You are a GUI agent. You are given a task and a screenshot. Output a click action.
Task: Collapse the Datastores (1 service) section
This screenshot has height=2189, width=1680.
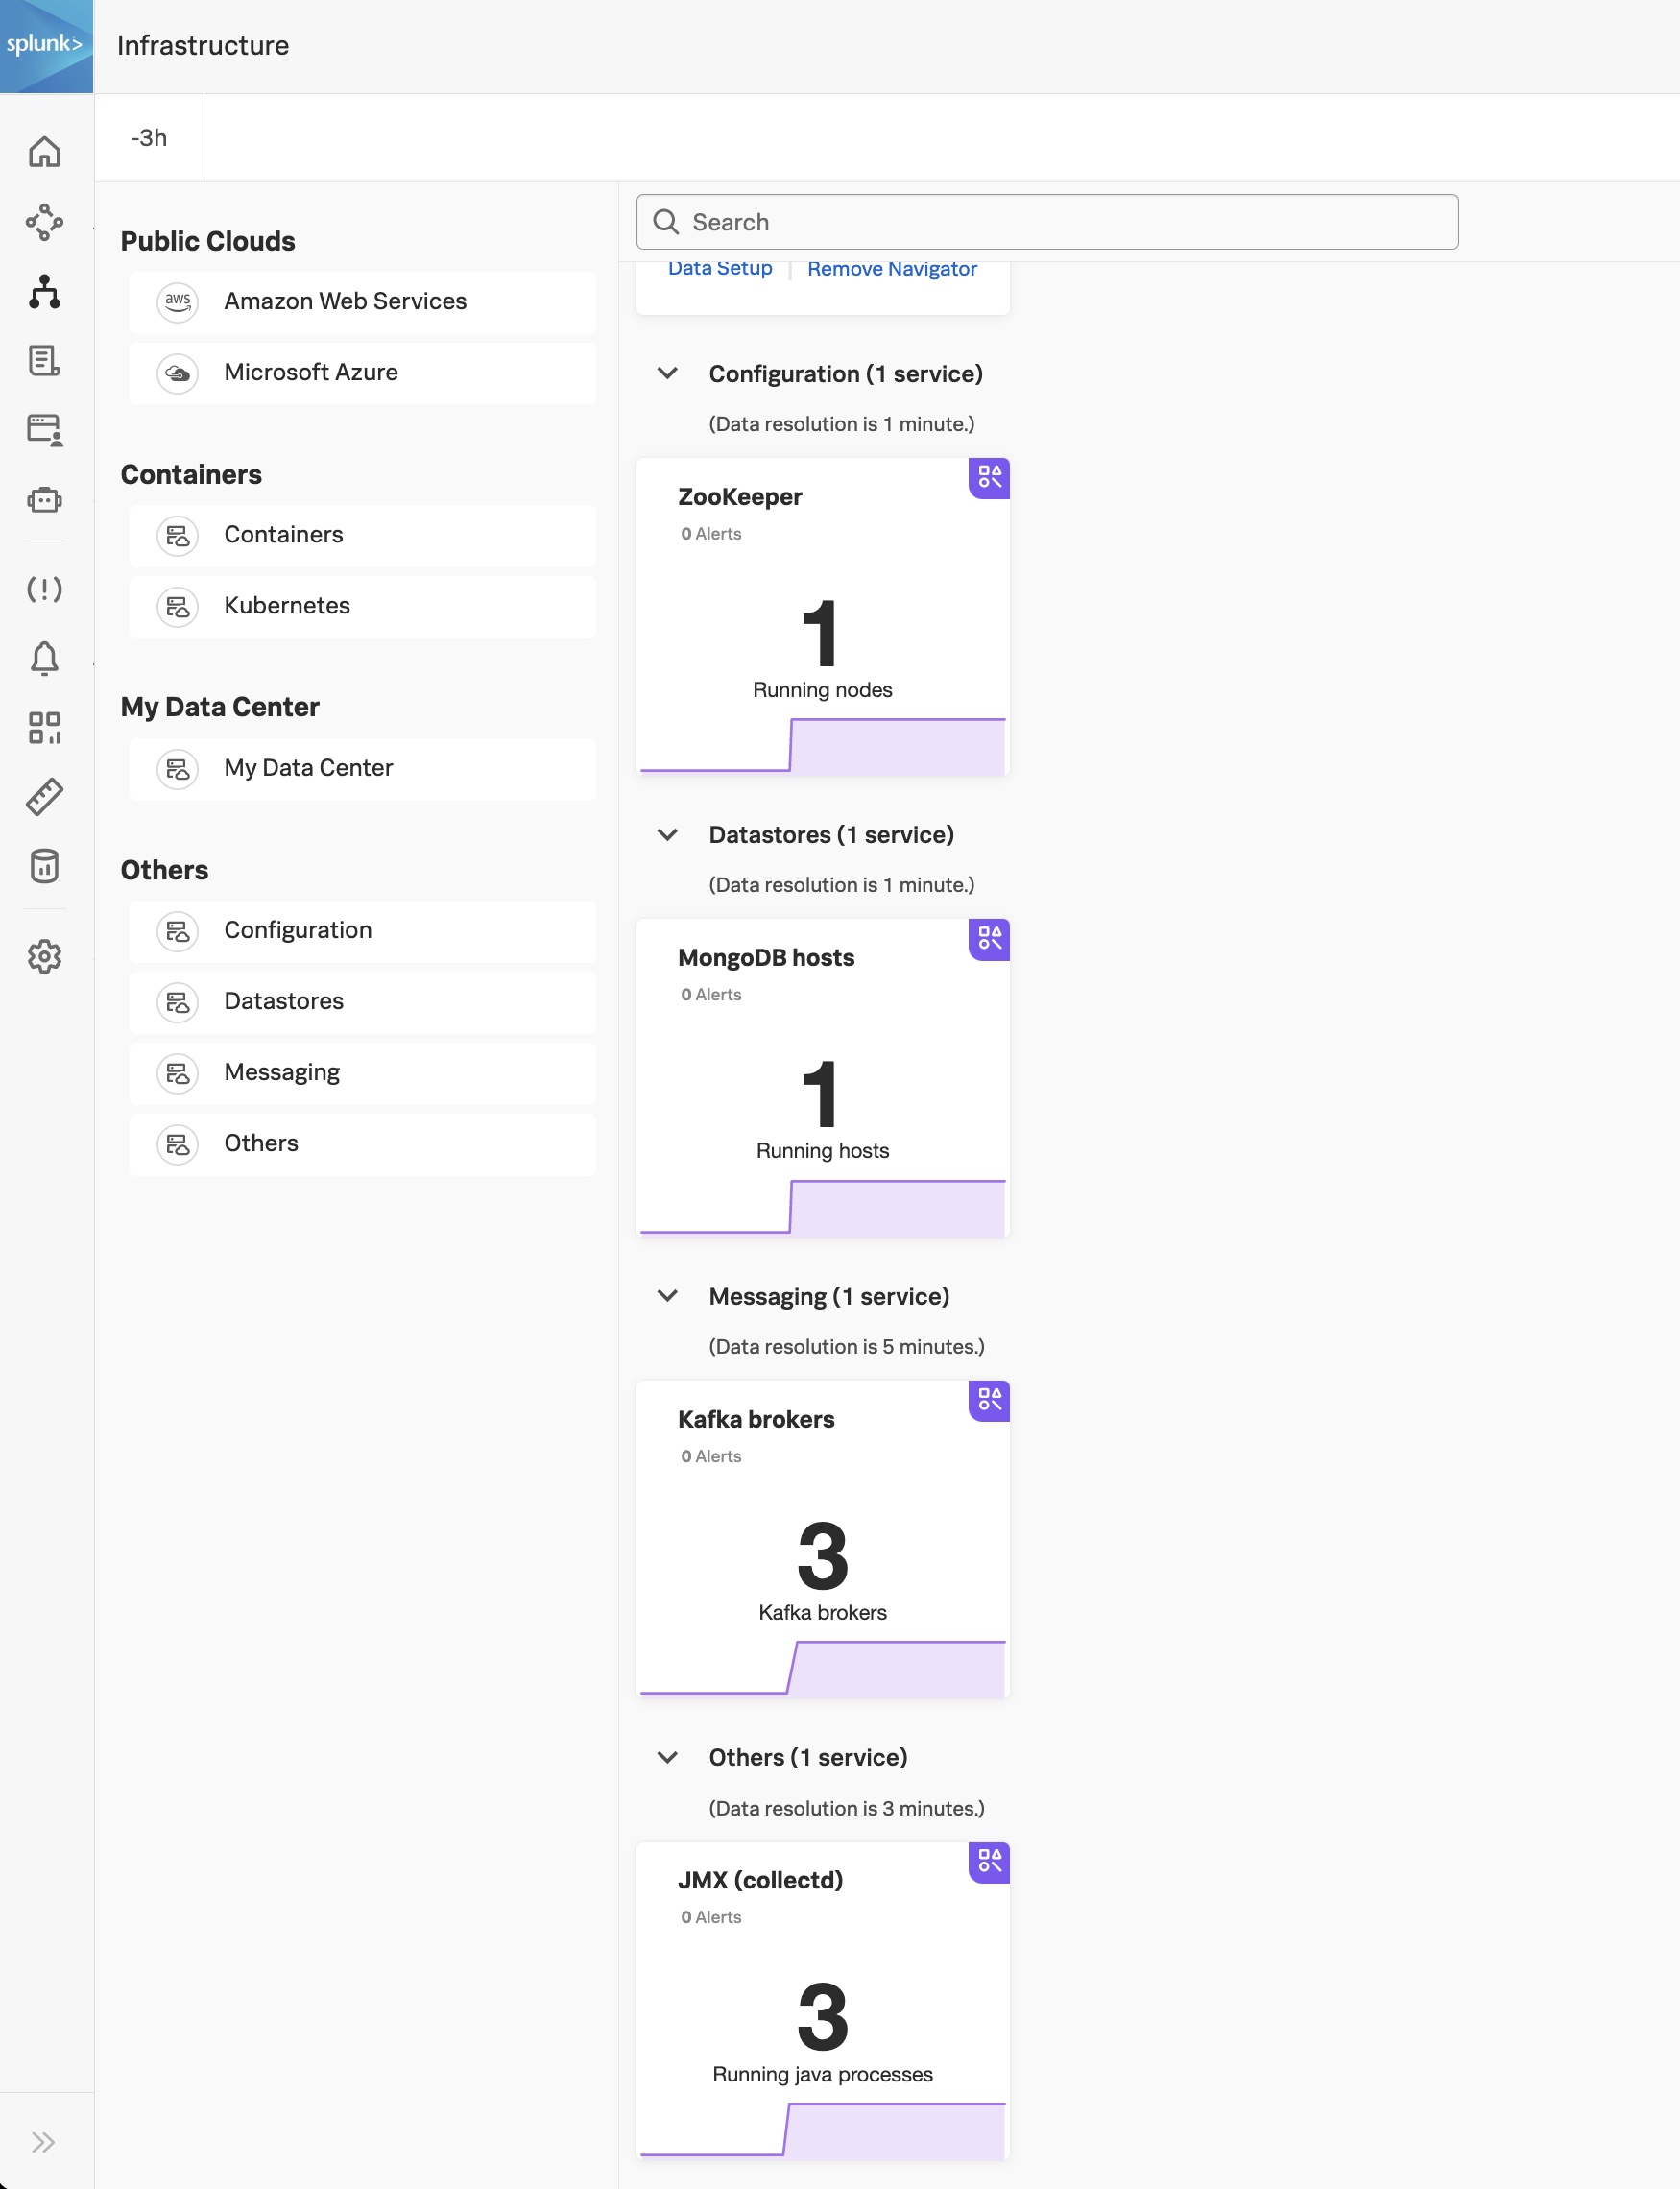tap(668, 835)
